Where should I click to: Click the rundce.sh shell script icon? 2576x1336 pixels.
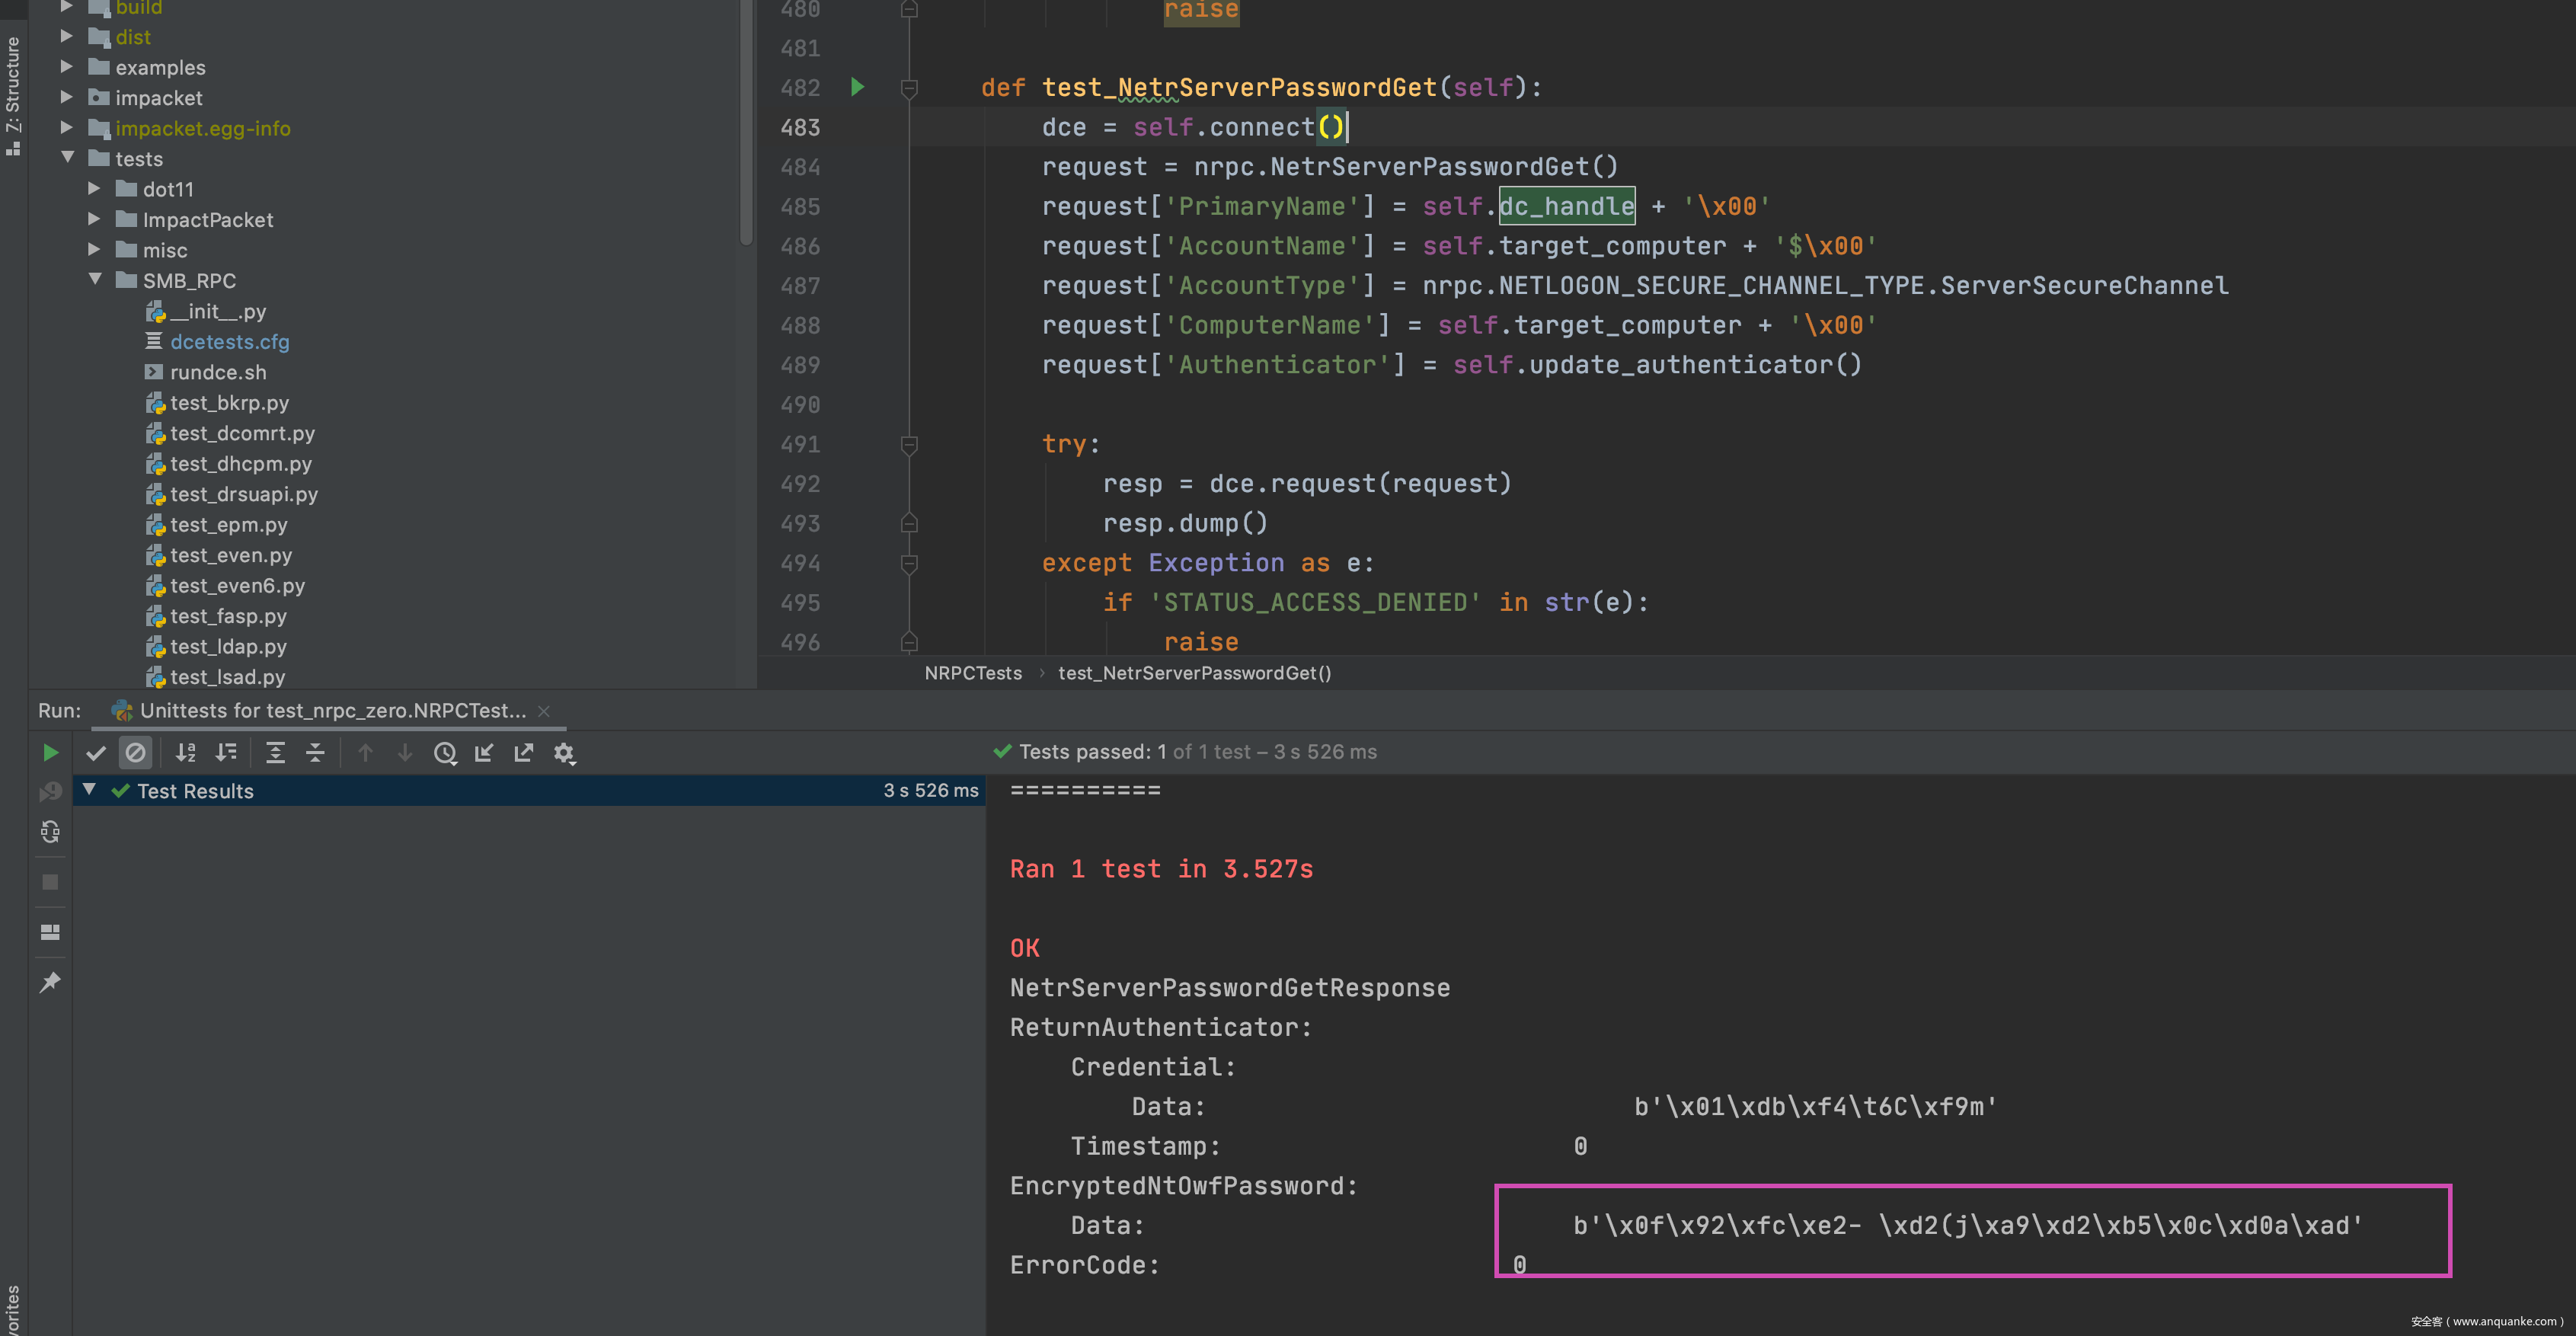pos(153,372)
